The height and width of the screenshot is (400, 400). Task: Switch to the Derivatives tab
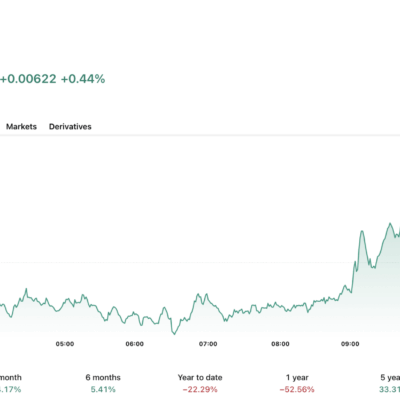pos(70,127)
